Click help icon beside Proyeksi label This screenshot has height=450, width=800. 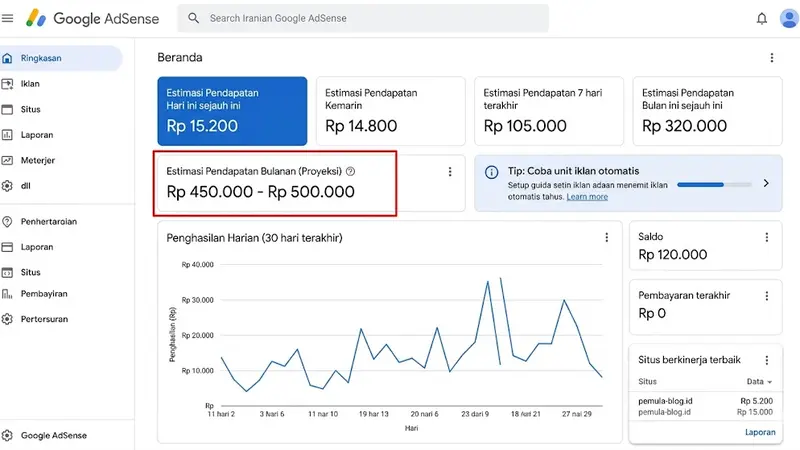point(350,171)
